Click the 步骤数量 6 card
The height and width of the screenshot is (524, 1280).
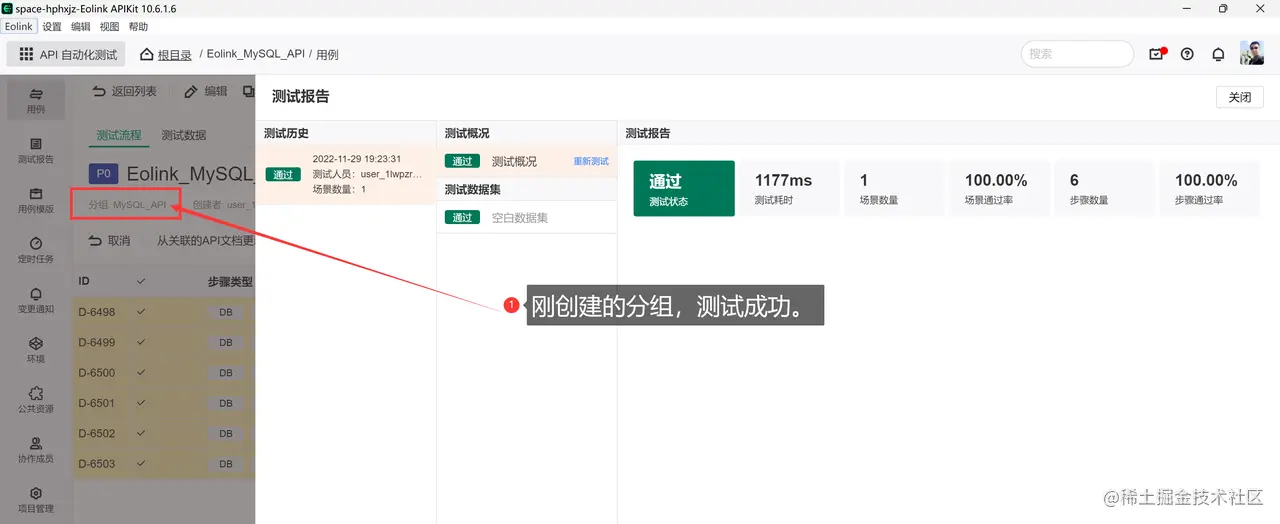point(1104,188)
